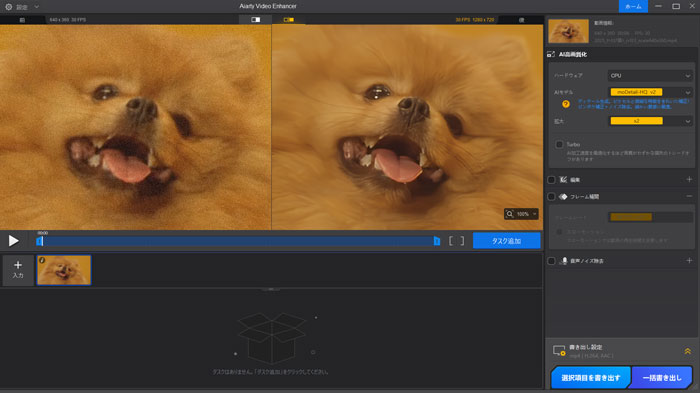This screenshot has width=700, height=393.
Task: Click the export settings monitor icon
Action: pyautogui.click(x=559, y=351)
